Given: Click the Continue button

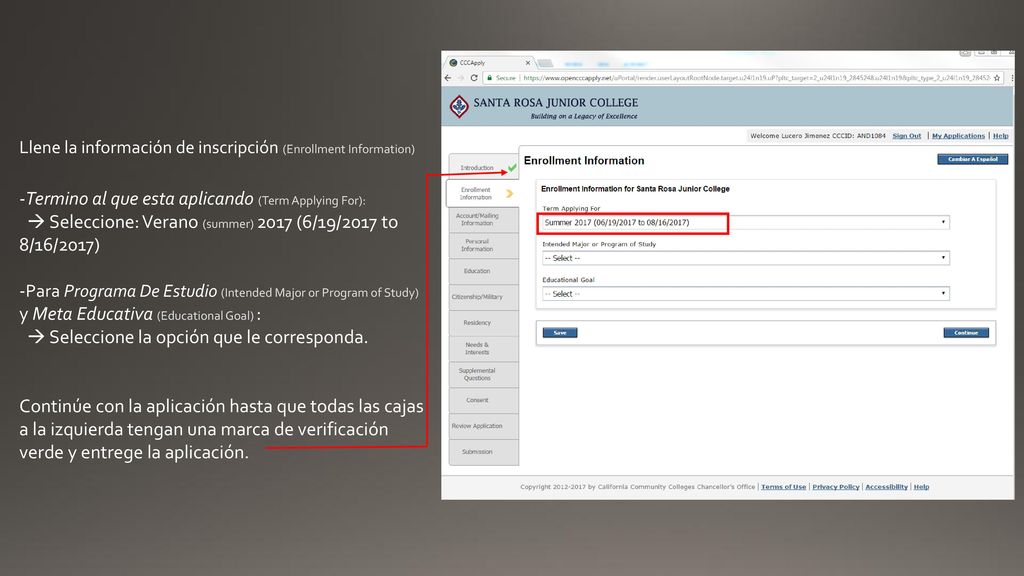Looking at the screenshot, I should click(966, 332).
